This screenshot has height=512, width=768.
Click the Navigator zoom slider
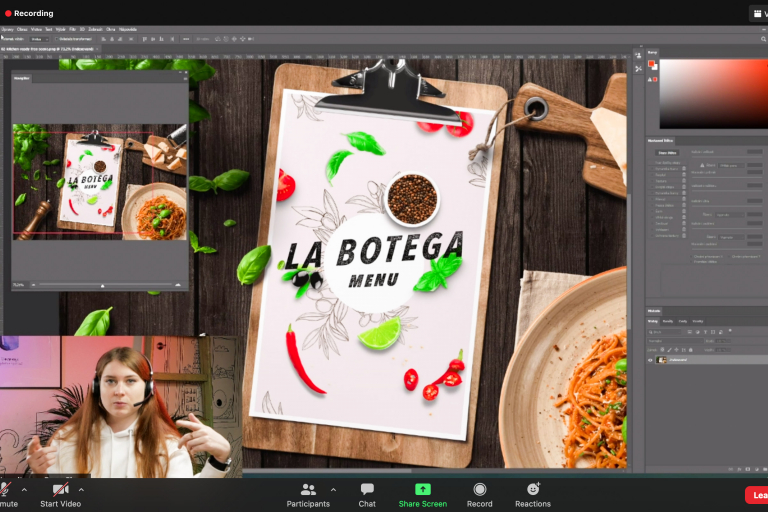[x=102, y=285]
